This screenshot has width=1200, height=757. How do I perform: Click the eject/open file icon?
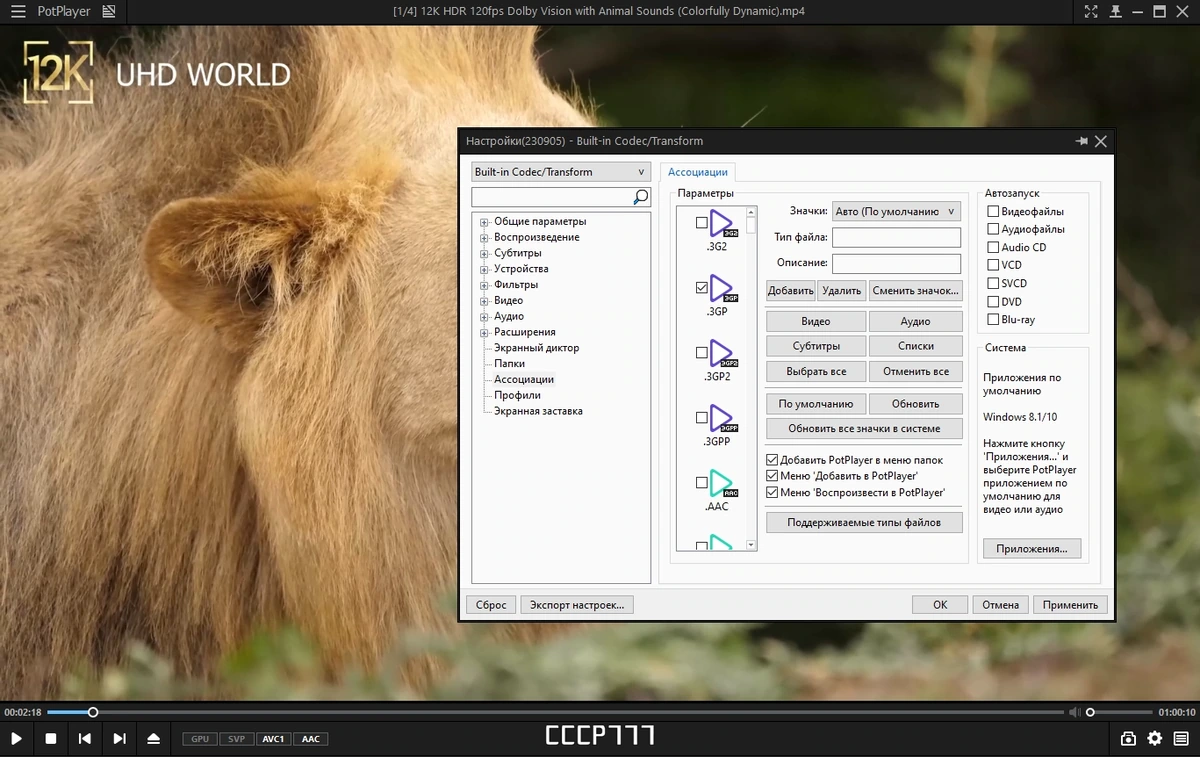click(153, 739)
